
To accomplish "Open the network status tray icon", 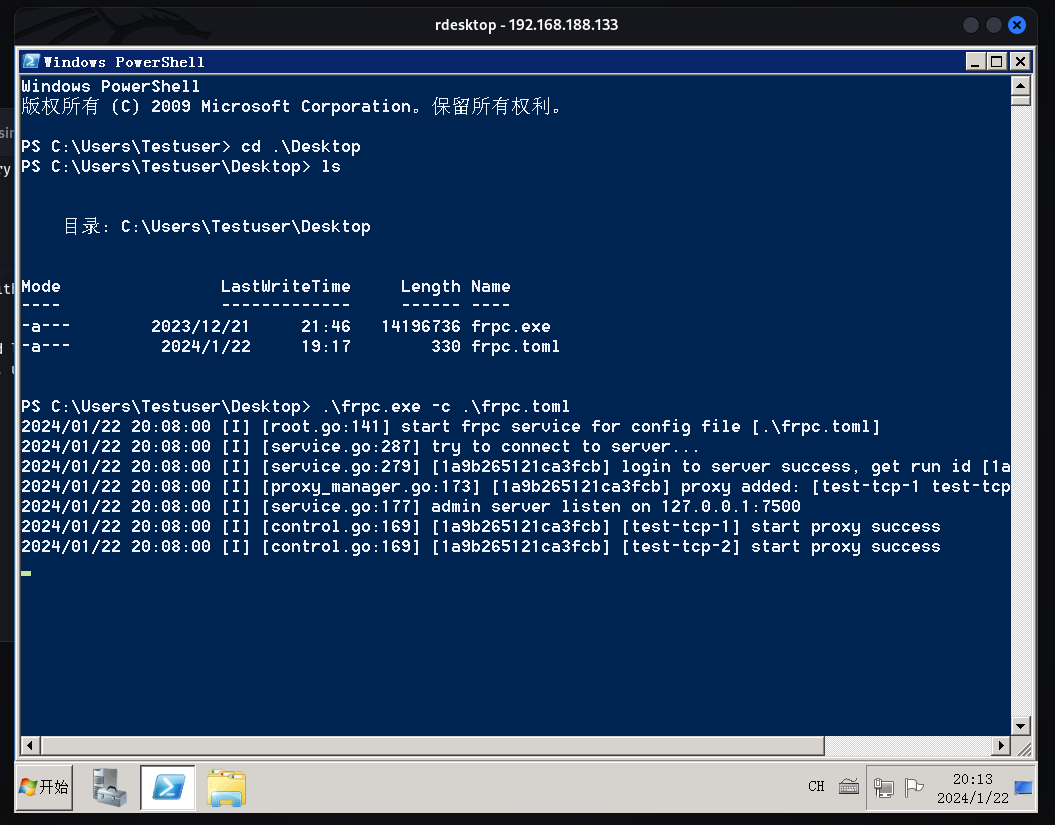I will click(883, 787).
